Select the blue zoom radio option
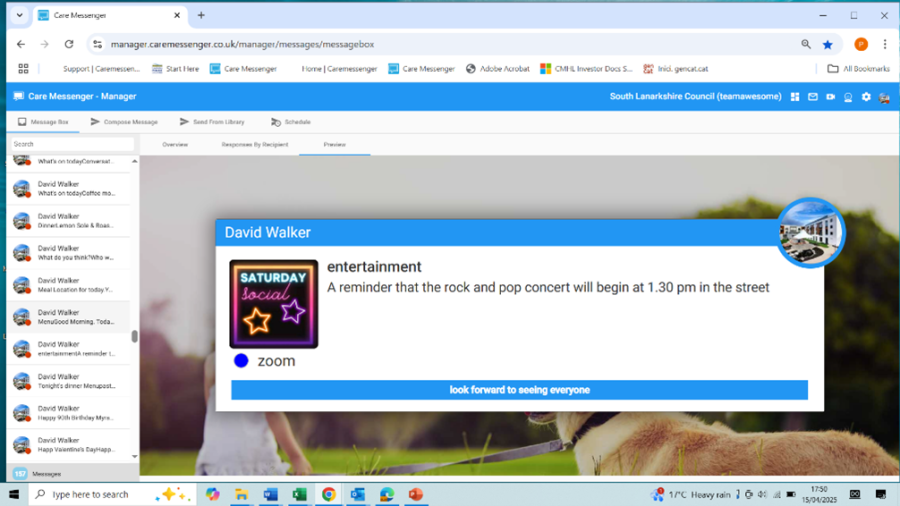Viewport: 900px width, 506px height. 241,361
